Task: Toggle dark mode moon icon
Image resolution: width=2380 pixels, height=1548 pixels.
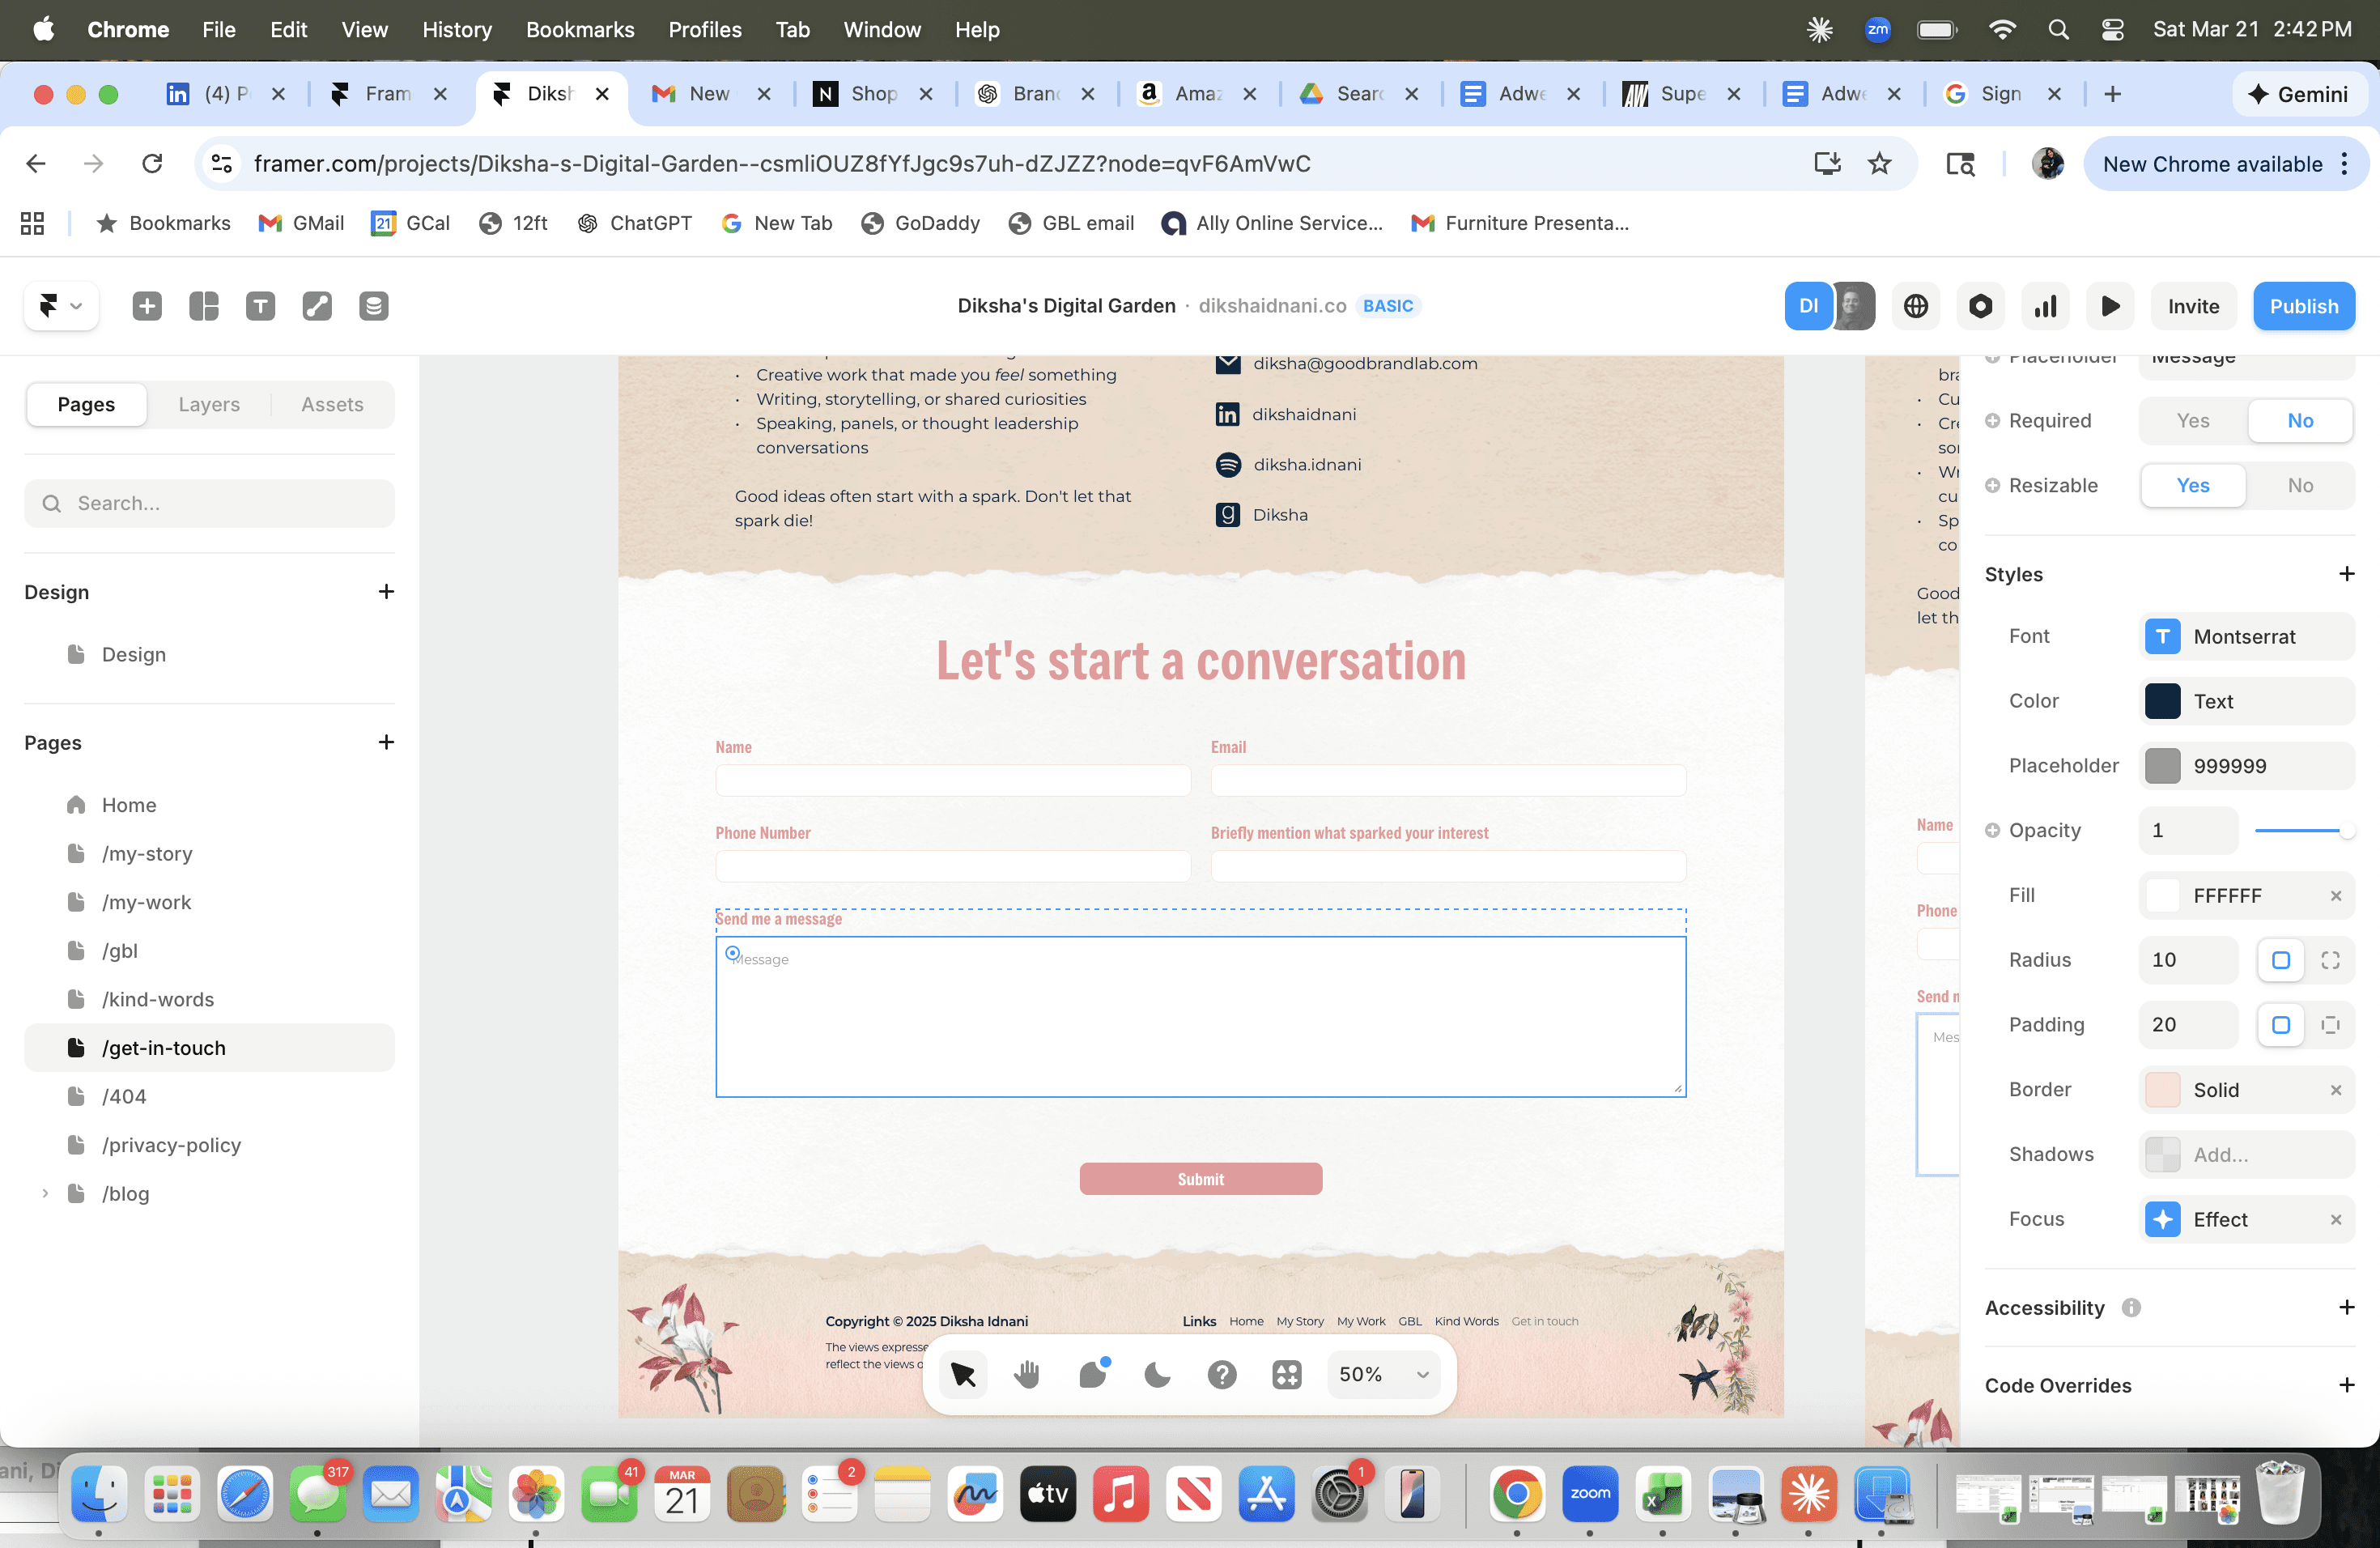Action: coord(1157,1374)
